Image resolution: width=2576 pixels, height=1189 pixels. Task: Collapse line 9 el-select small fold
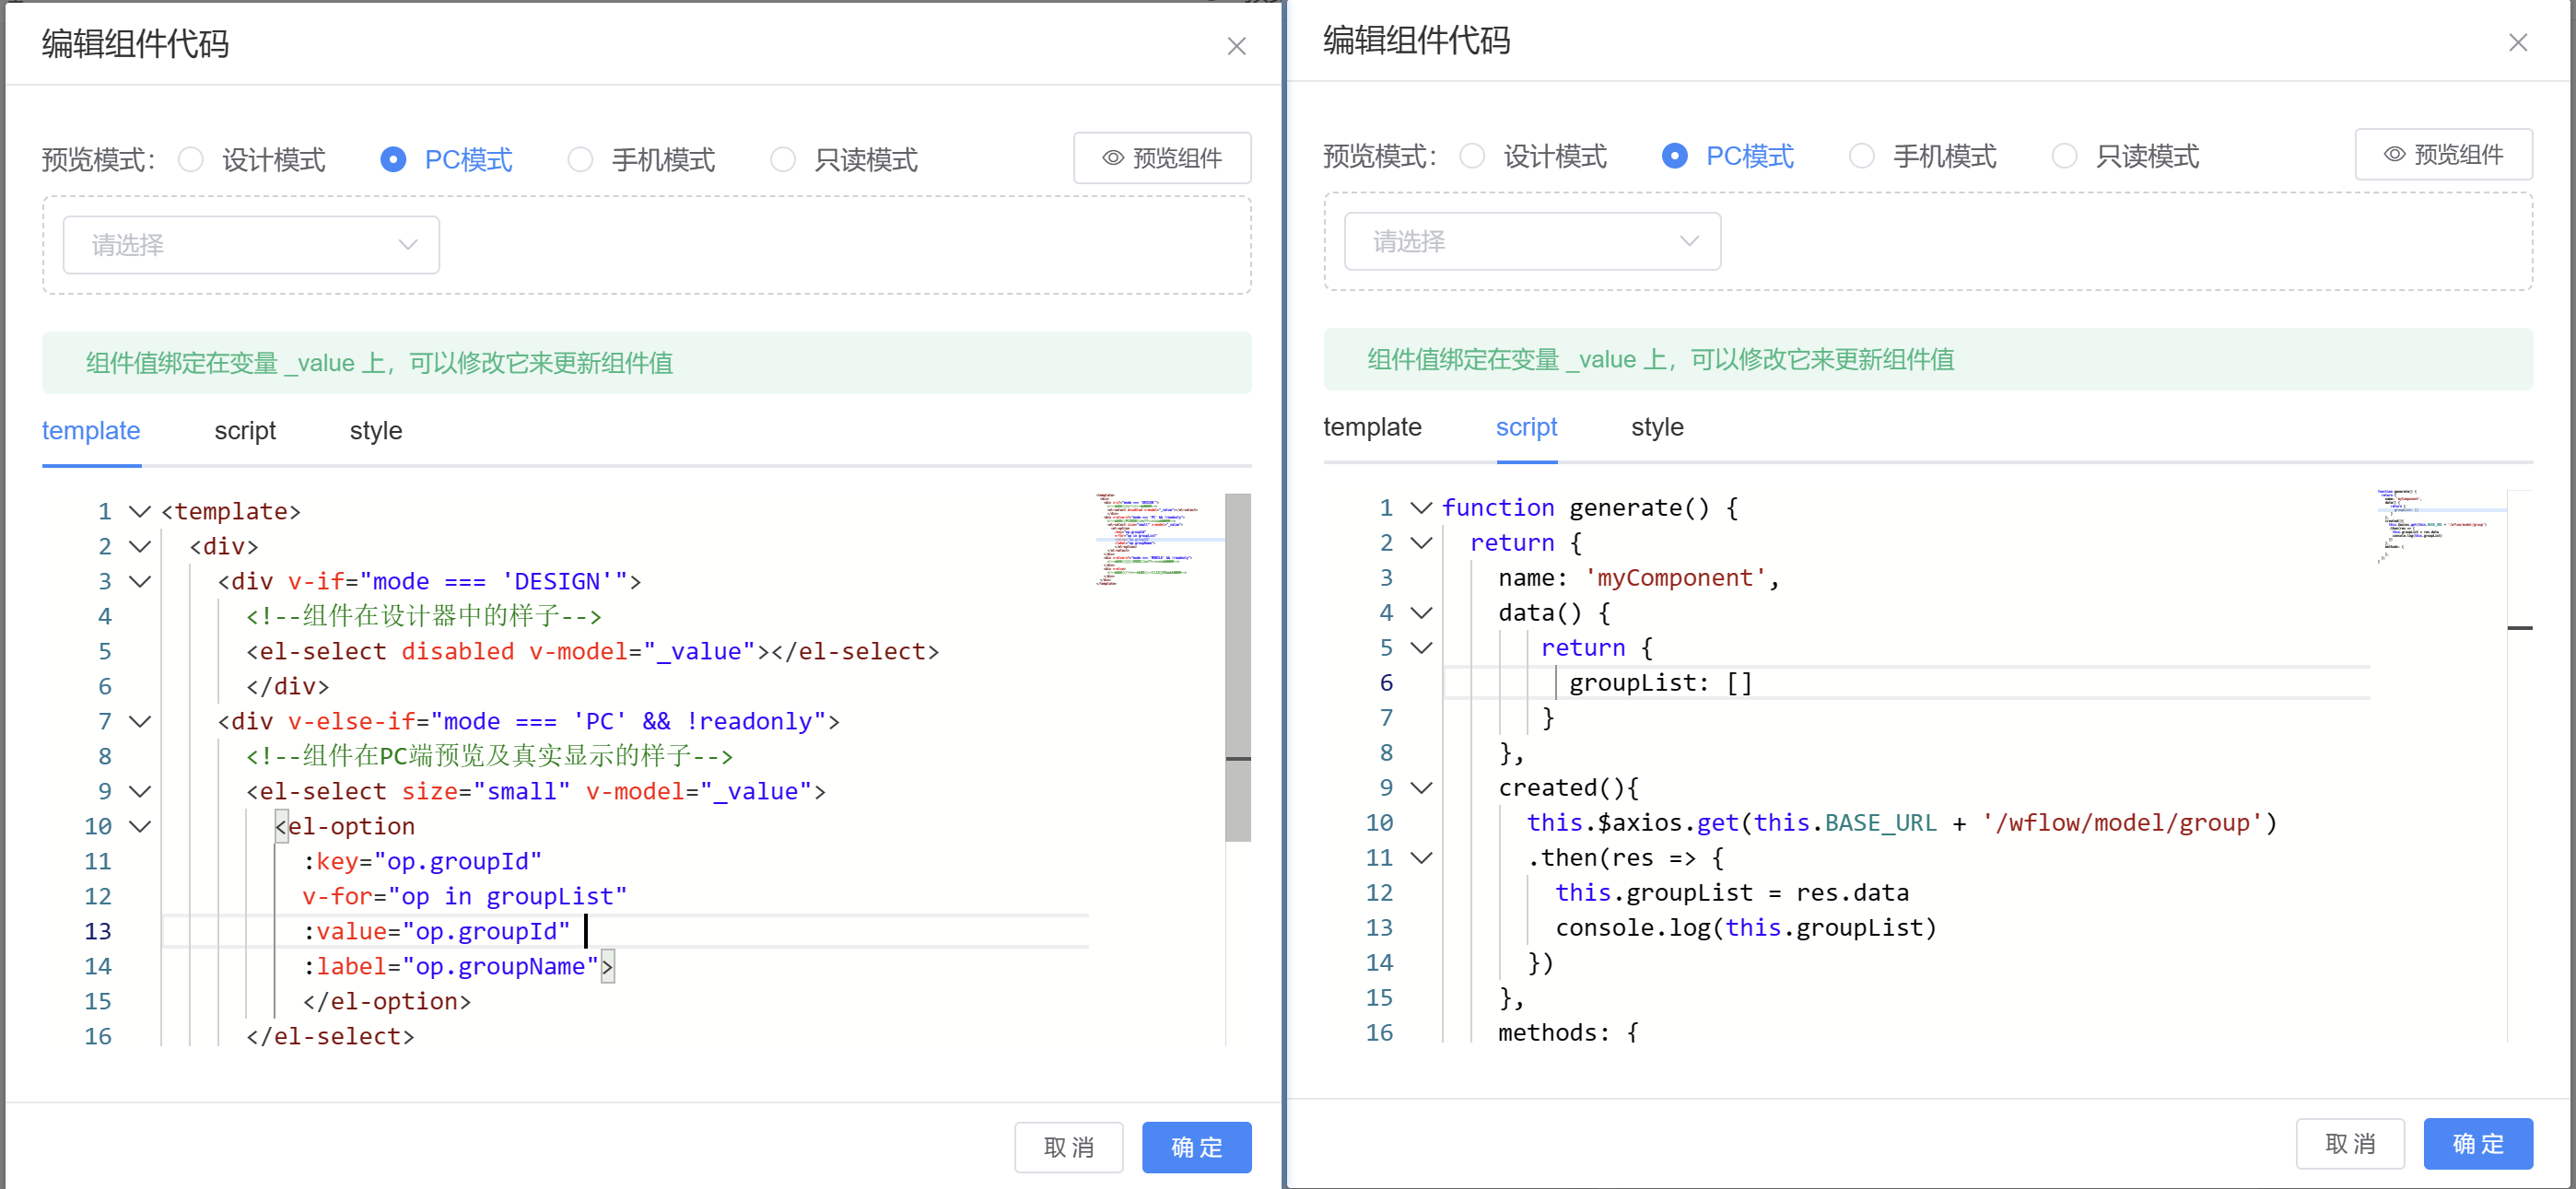140,792
